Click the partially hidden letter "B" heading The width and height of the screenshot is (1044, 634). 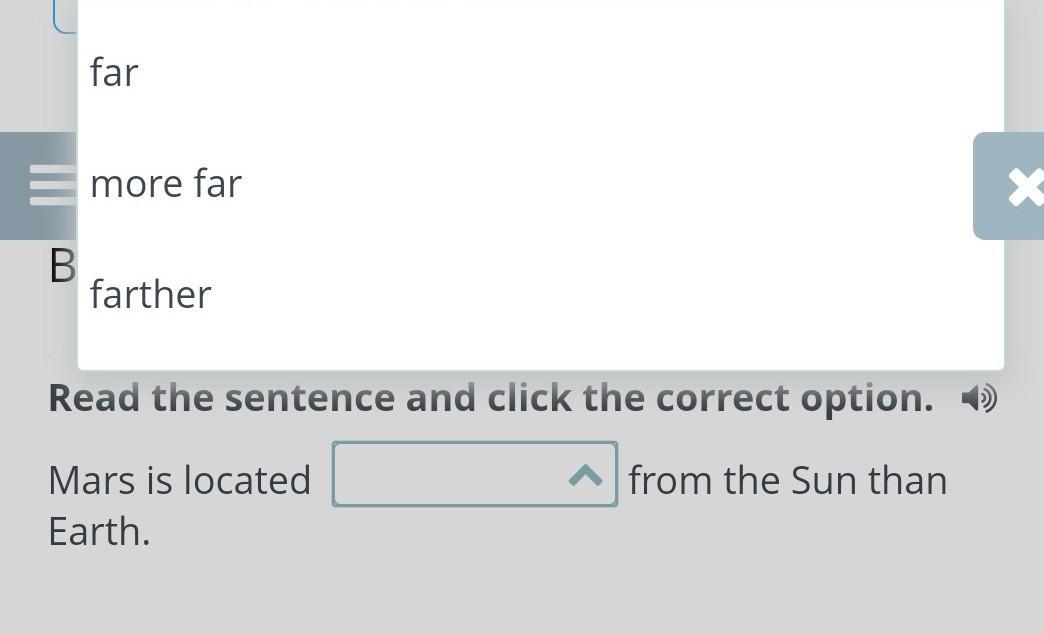(x=62, y=266)
